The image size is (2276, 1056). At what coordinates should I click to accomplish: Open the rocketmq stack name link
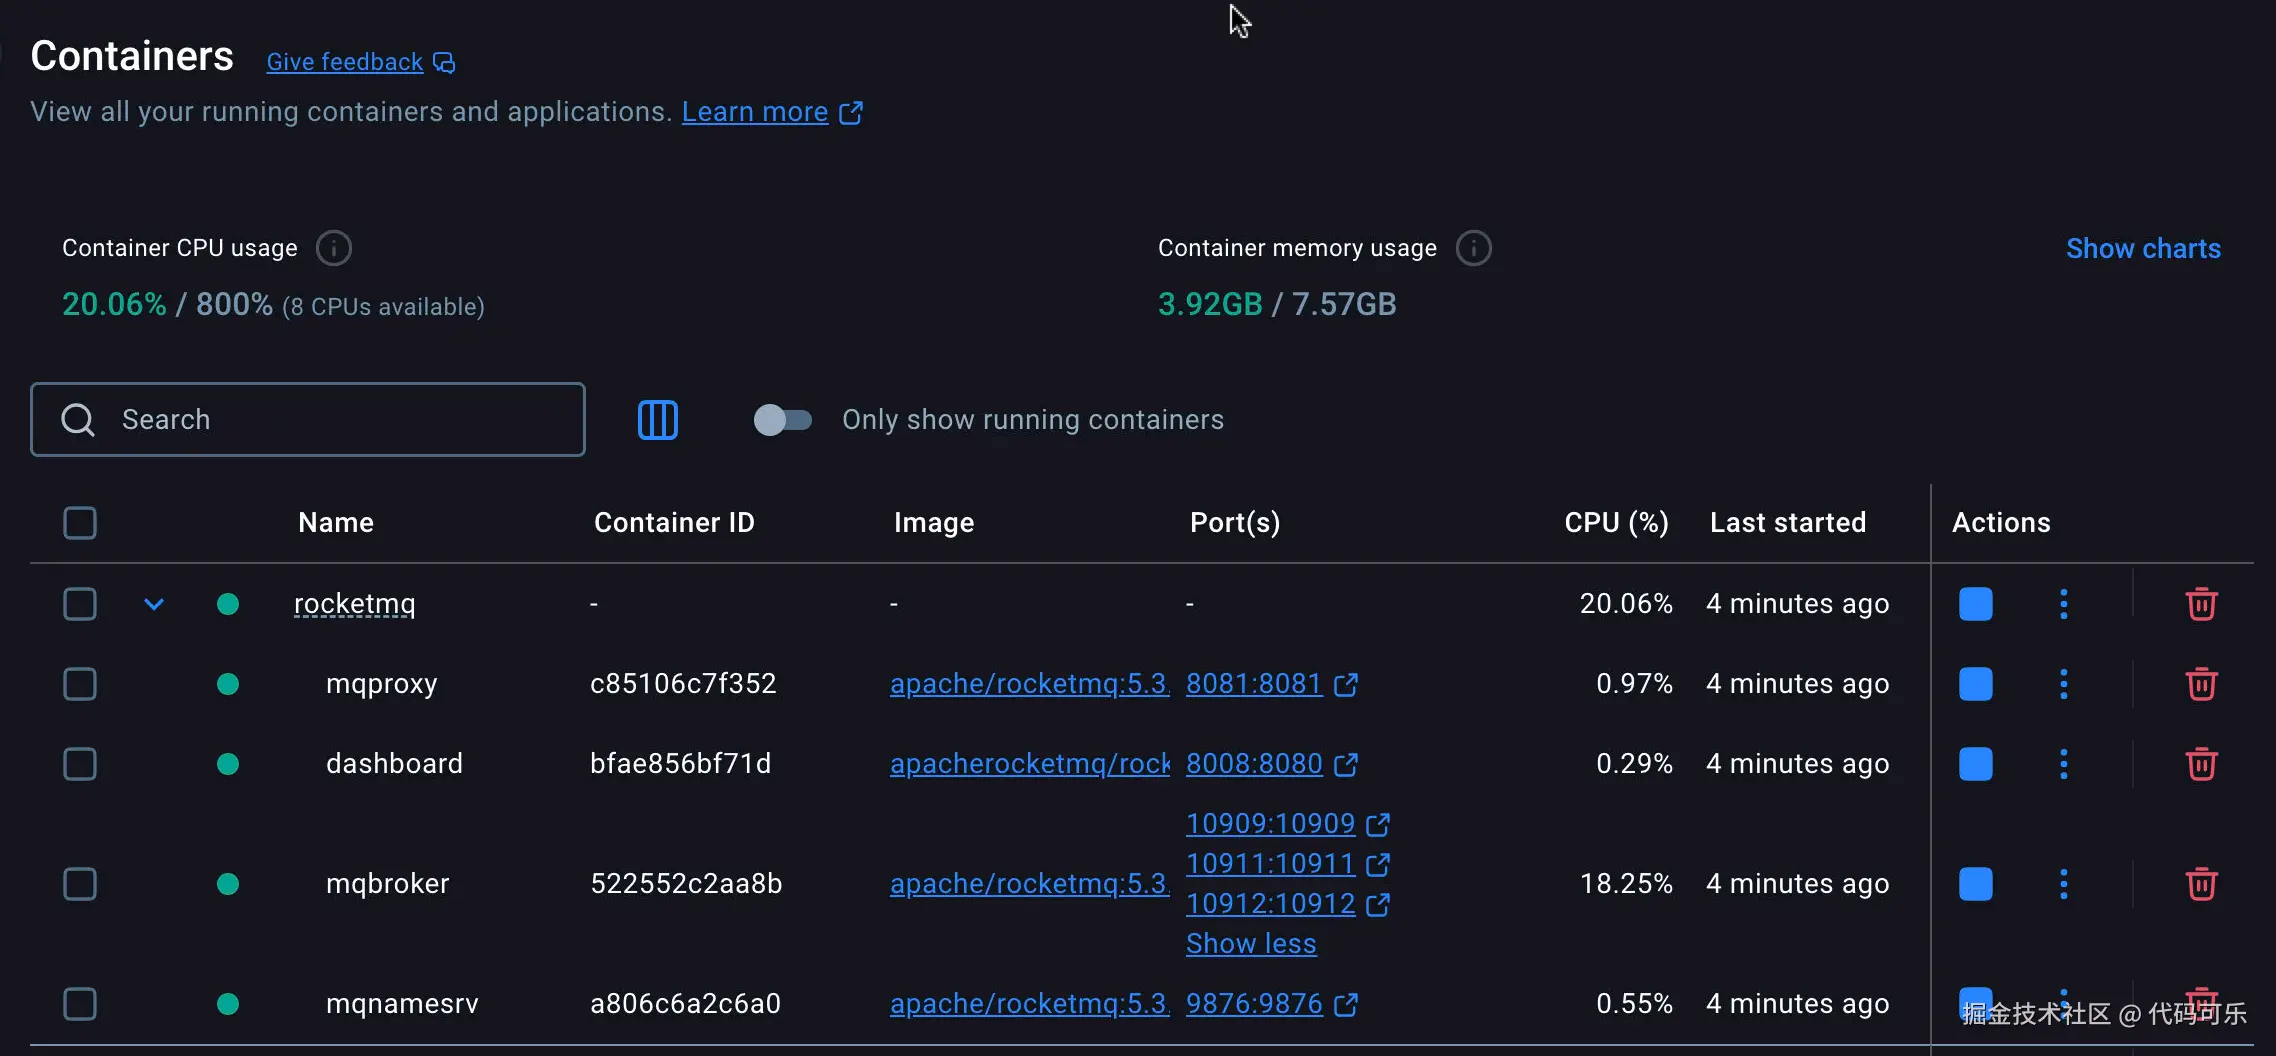(x=355, y=604)
